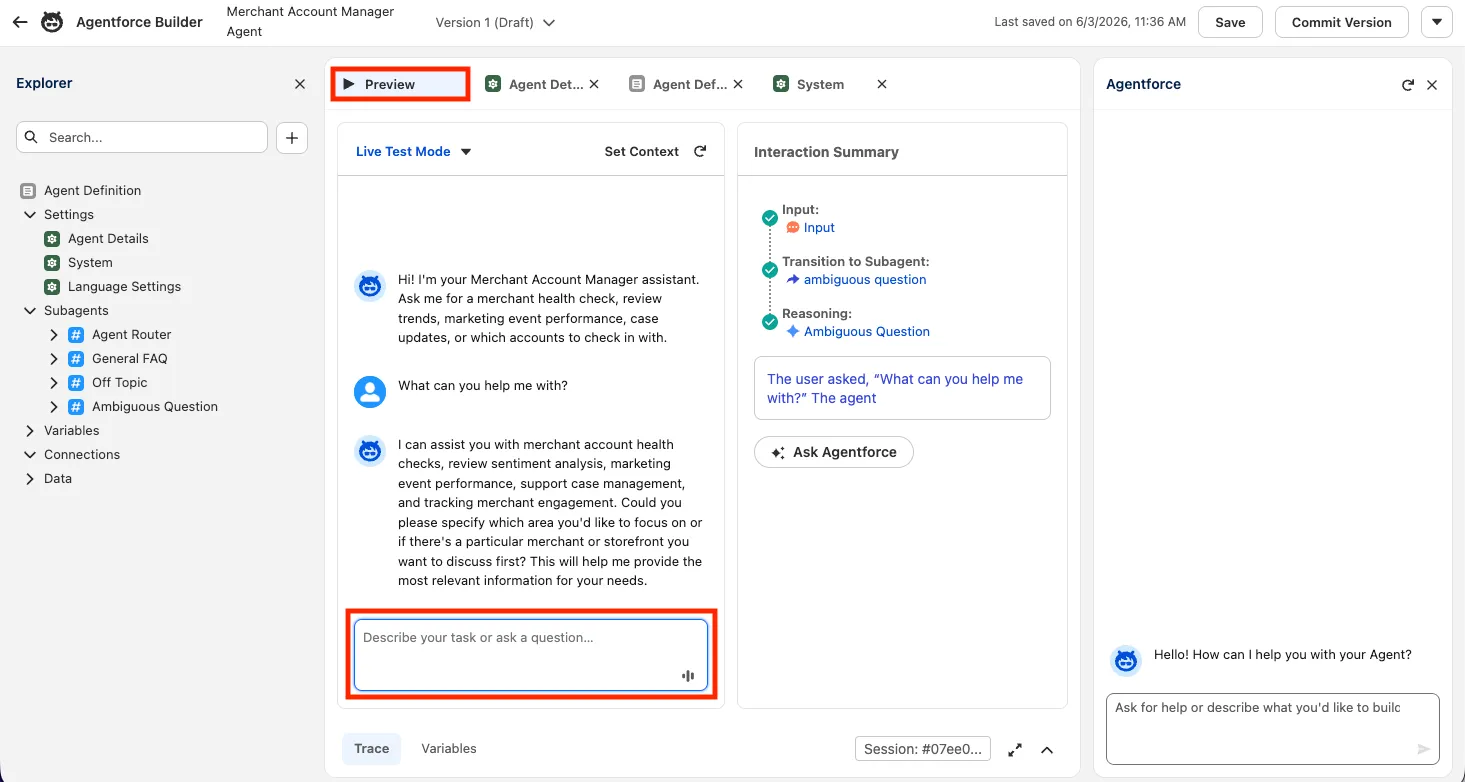Go back with the left arrow icon
The width and height of the screenshot is (1465, 782).
pos(20,22)
